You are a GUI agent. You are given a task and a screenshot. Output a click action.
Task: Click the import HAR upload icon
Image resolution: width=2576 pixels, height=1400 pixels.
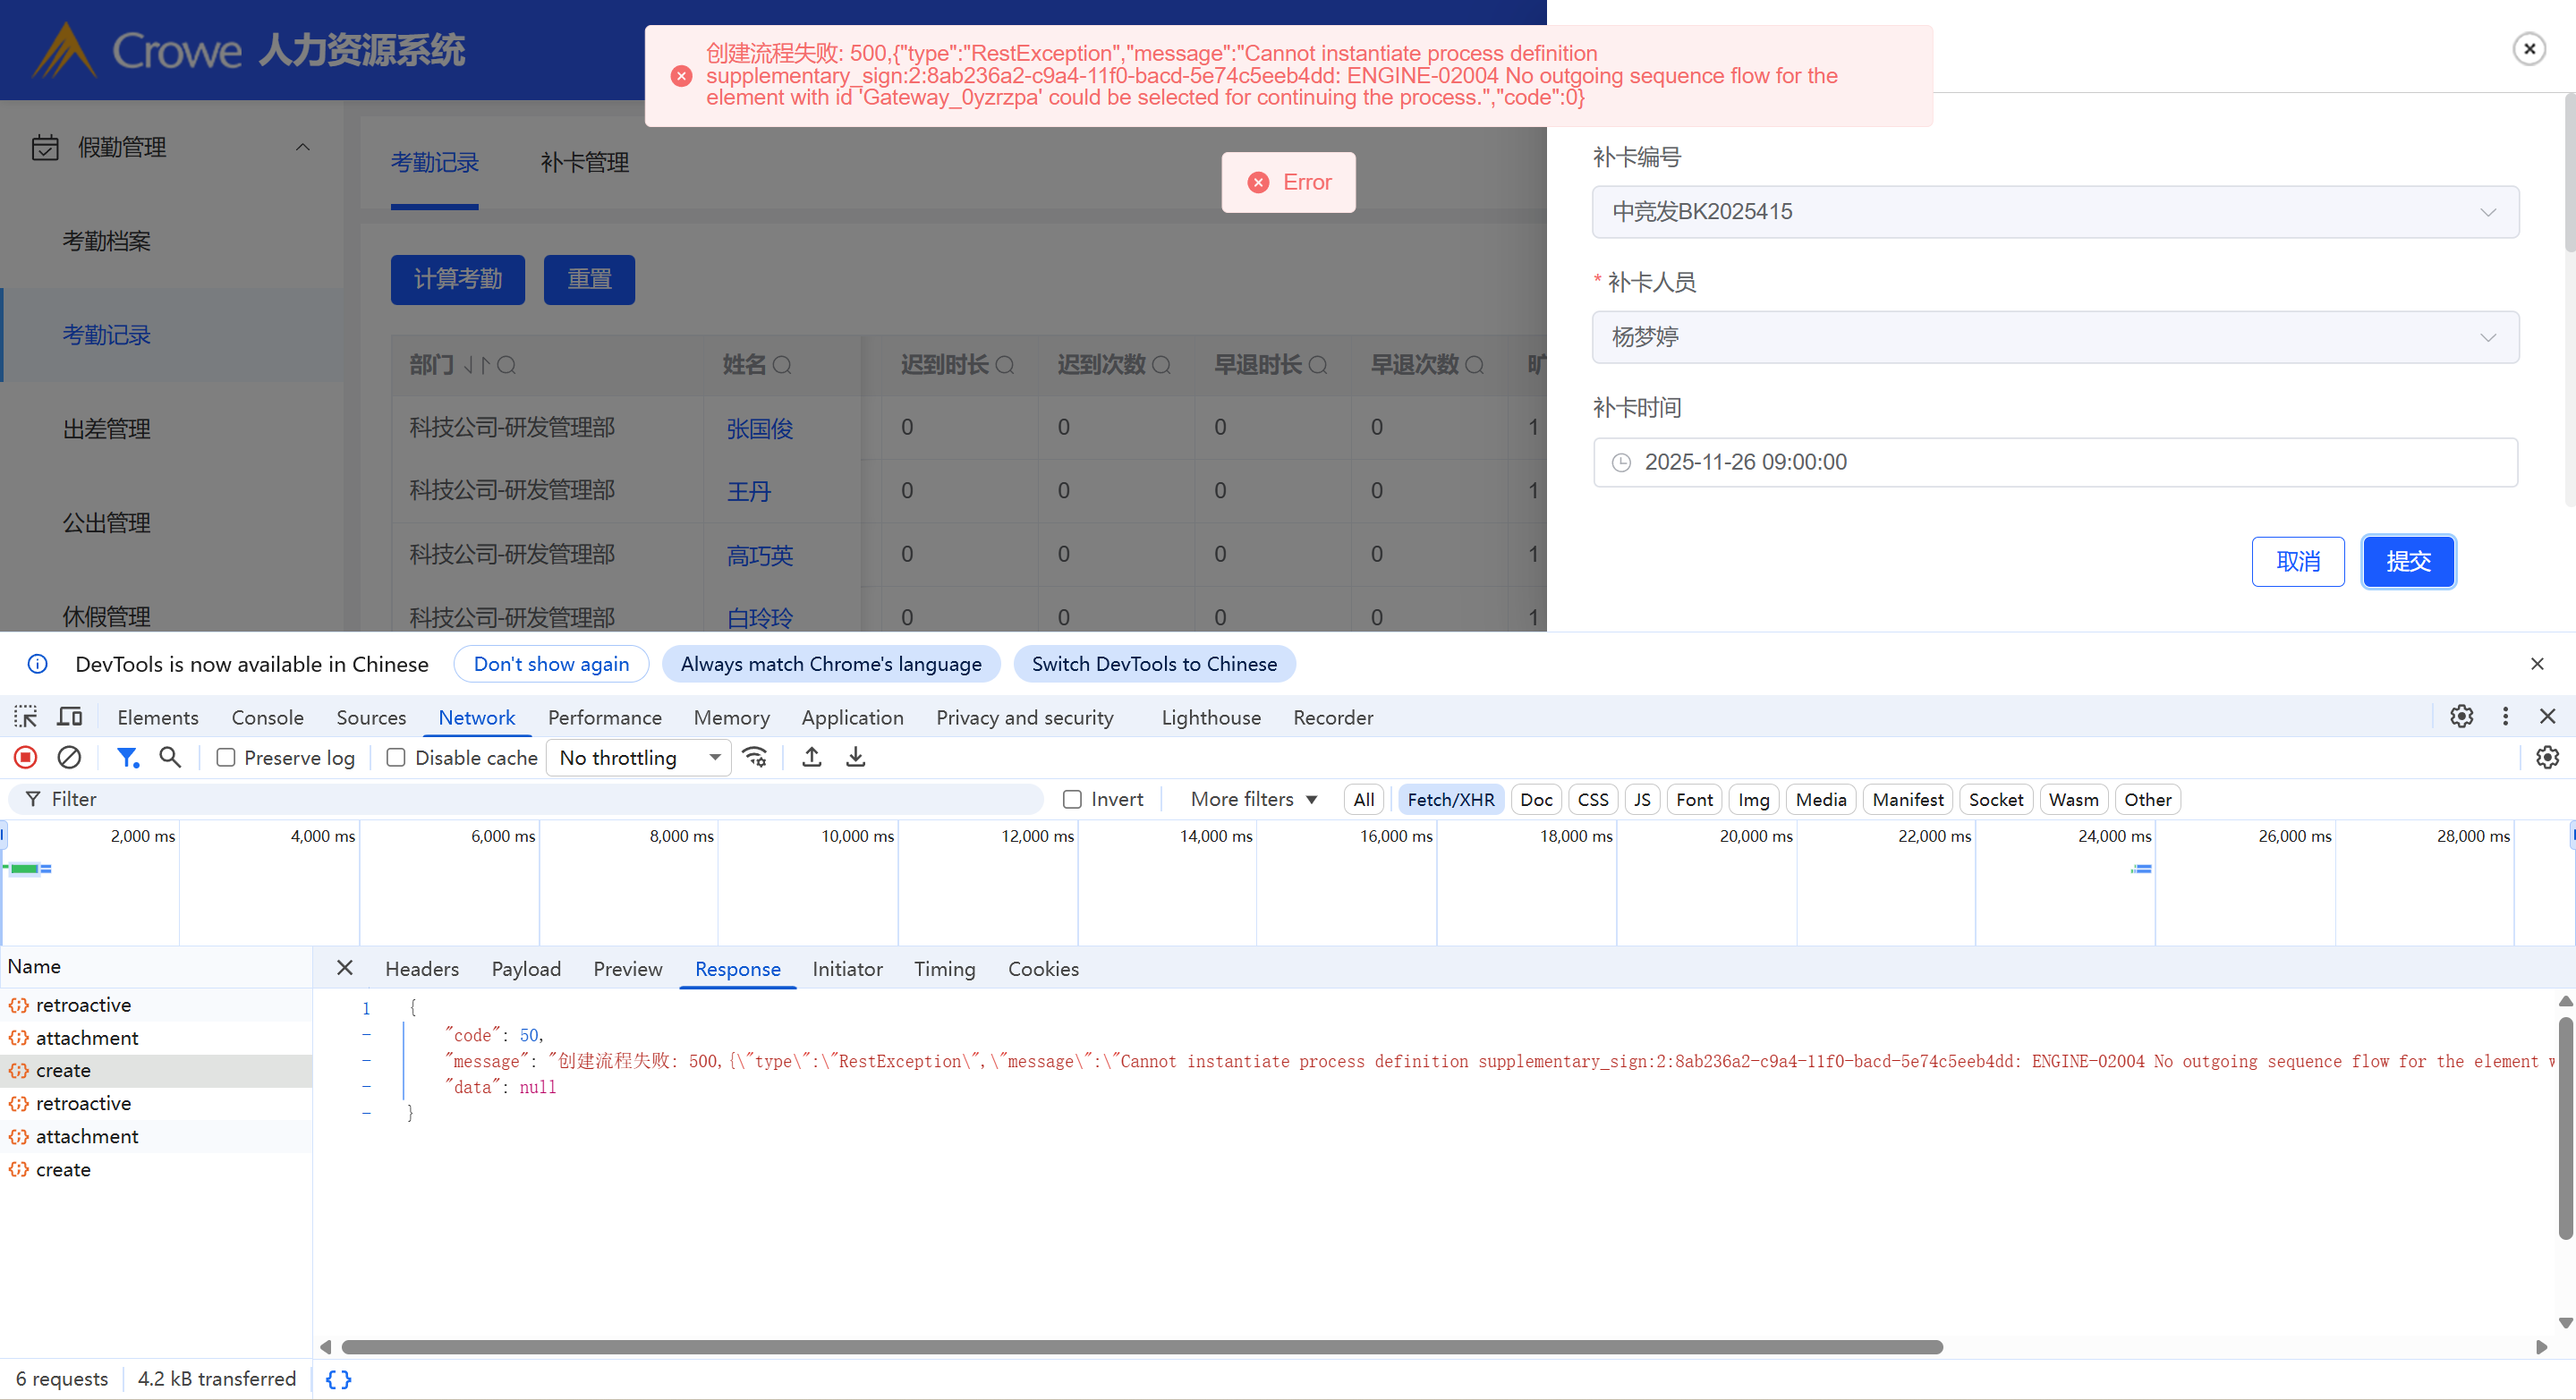812,757
